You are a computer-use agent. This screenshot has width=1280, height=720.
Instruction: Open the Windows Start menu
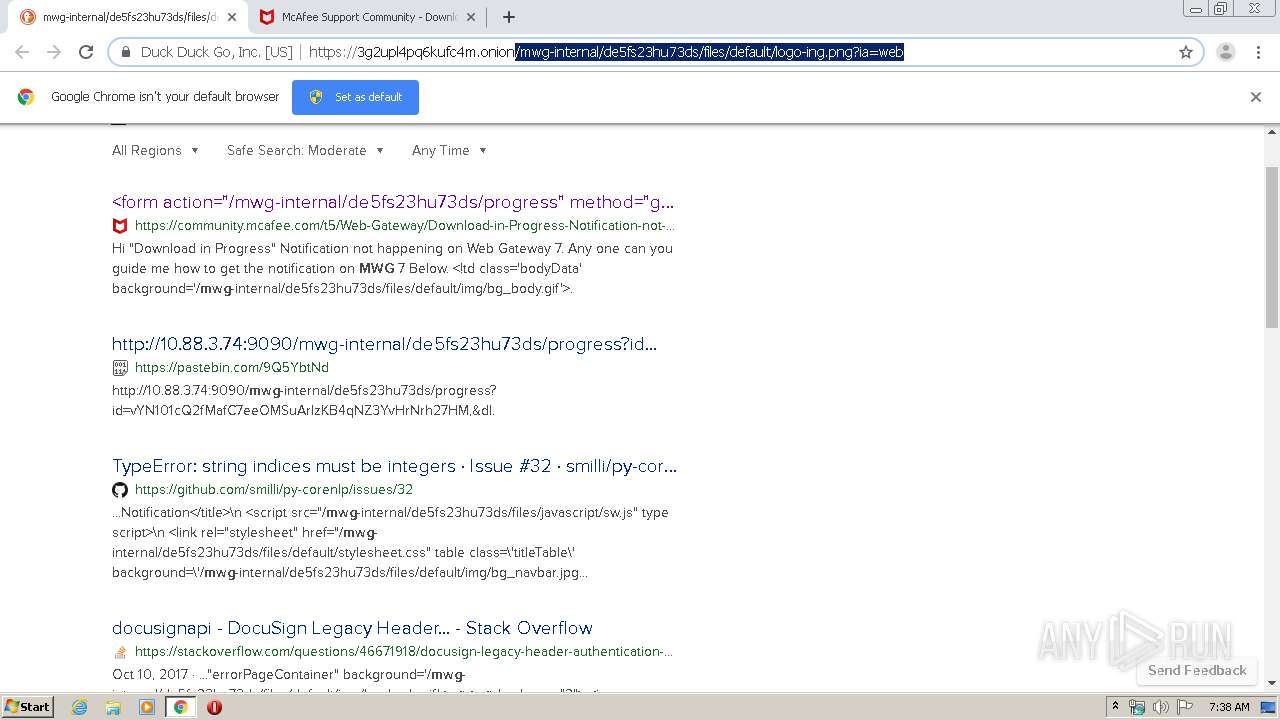click(27, 706)
